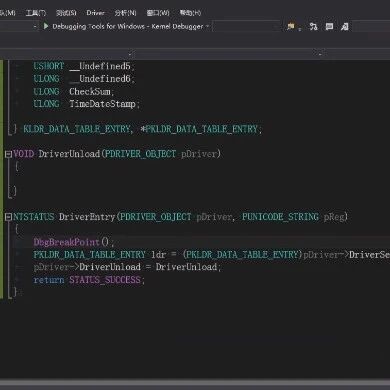
Task: Click the NTSTATUS return type
Action: click(33, 217)
